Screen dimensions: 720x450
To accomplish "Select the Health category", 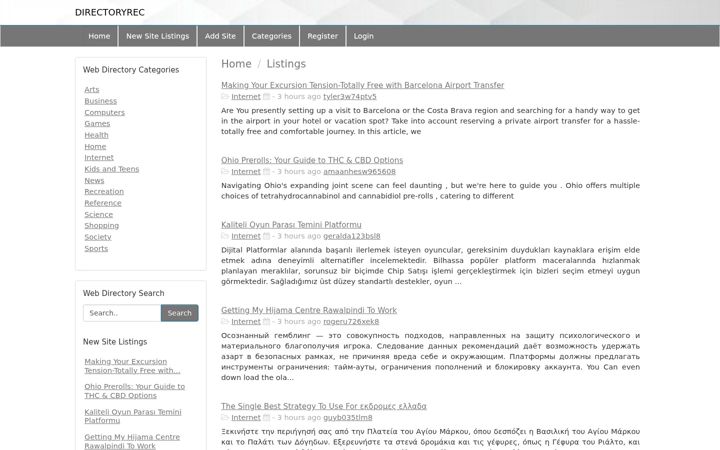I will tap(96, 135).
